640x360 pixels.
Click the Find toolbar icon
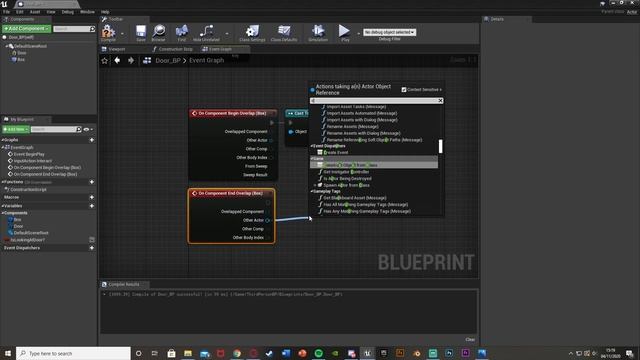tap(182, 31)
